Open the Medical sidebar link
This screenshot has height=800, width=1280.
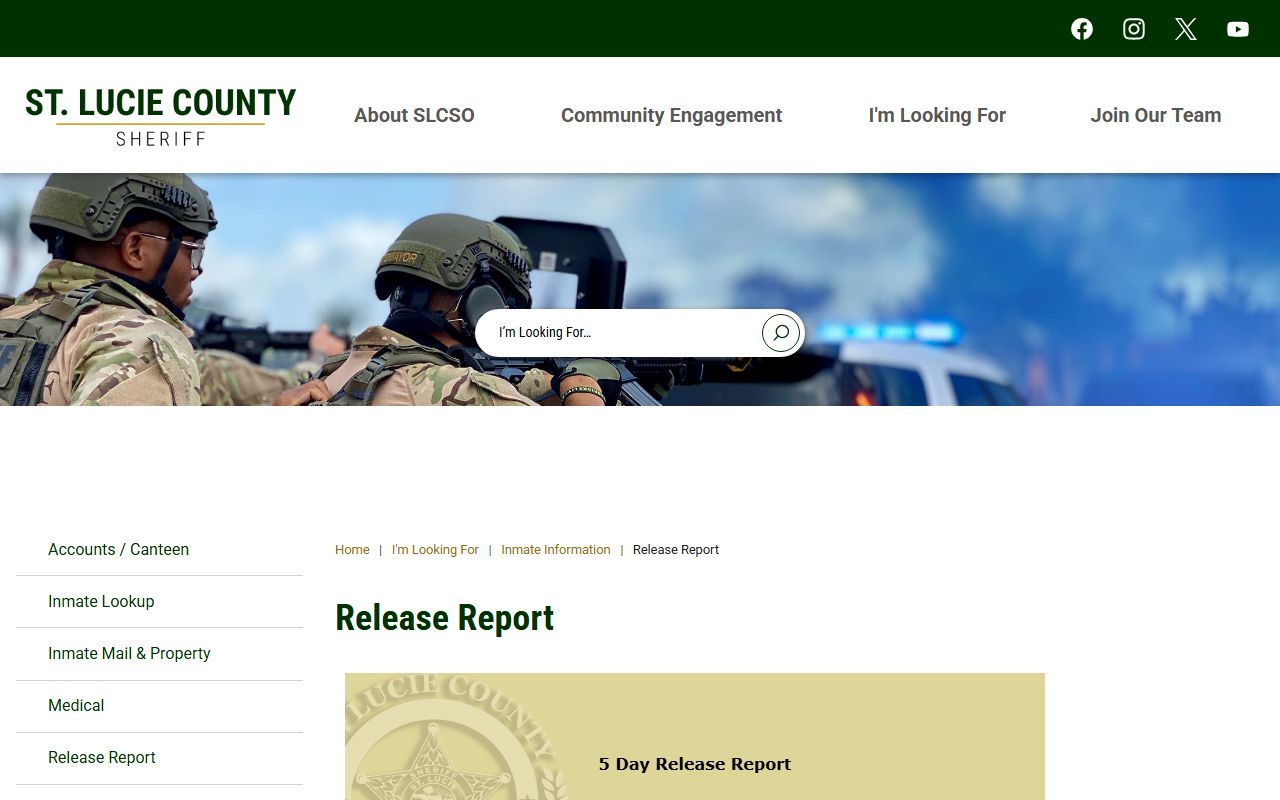pos(159,706)
